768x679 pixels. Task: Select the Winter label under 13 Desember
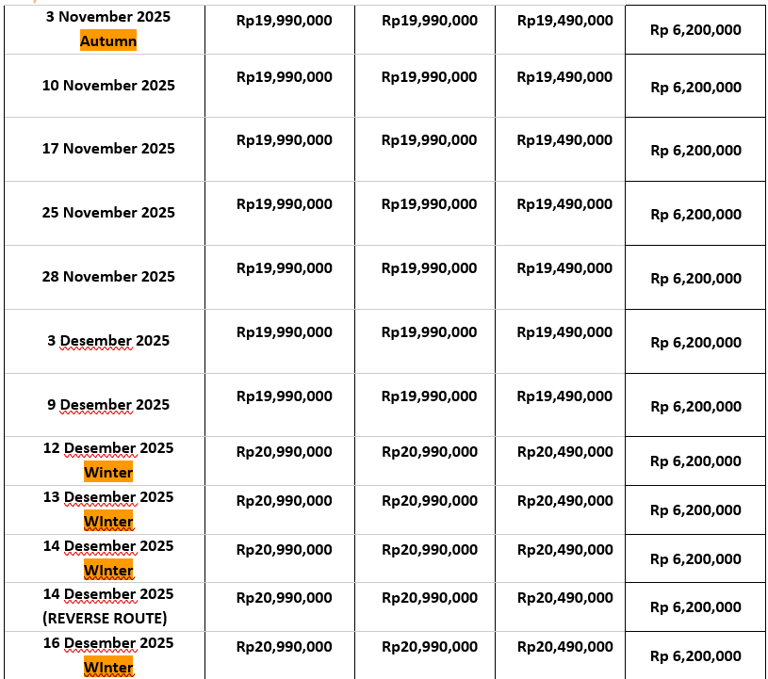click(x=108, y=522)
